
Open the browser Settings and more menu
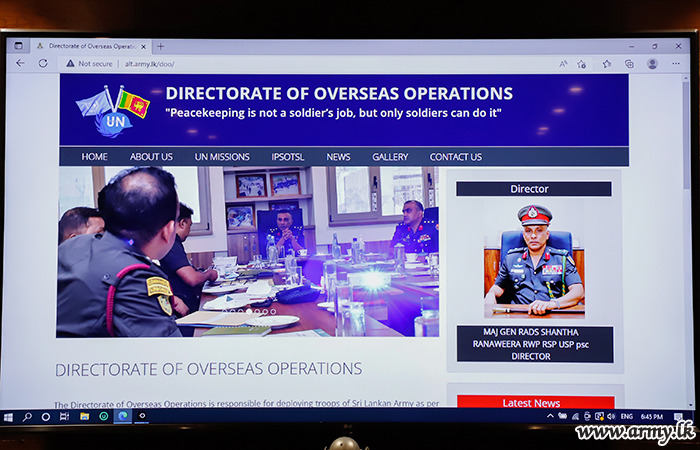click(x=675, y=64)
